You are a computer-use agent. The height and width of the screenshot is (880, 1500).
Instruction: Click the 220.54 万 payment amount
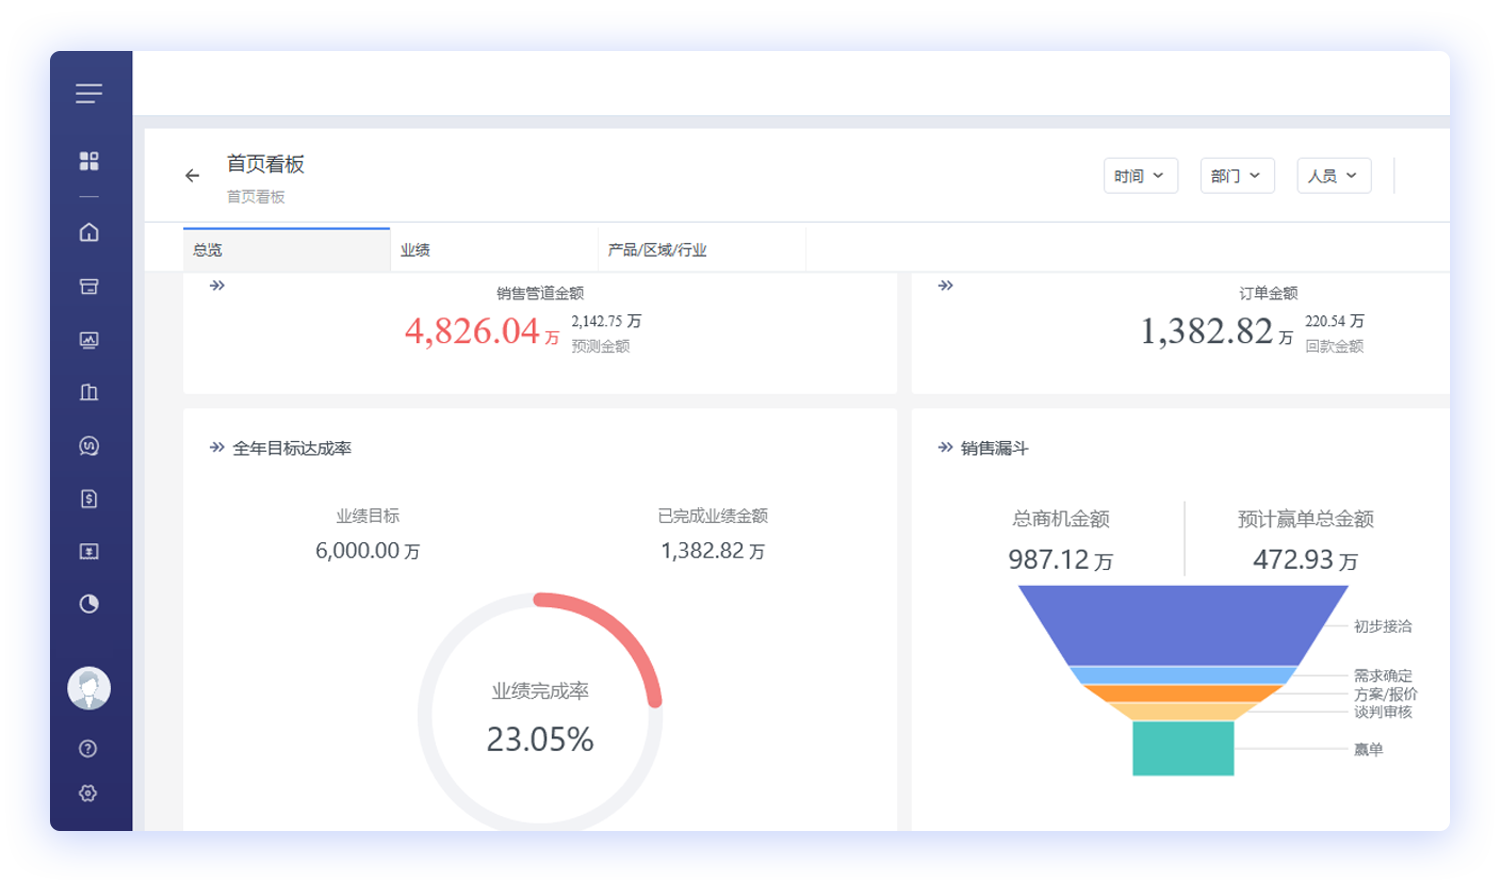pyautogui.click(x=1334, y=321)
